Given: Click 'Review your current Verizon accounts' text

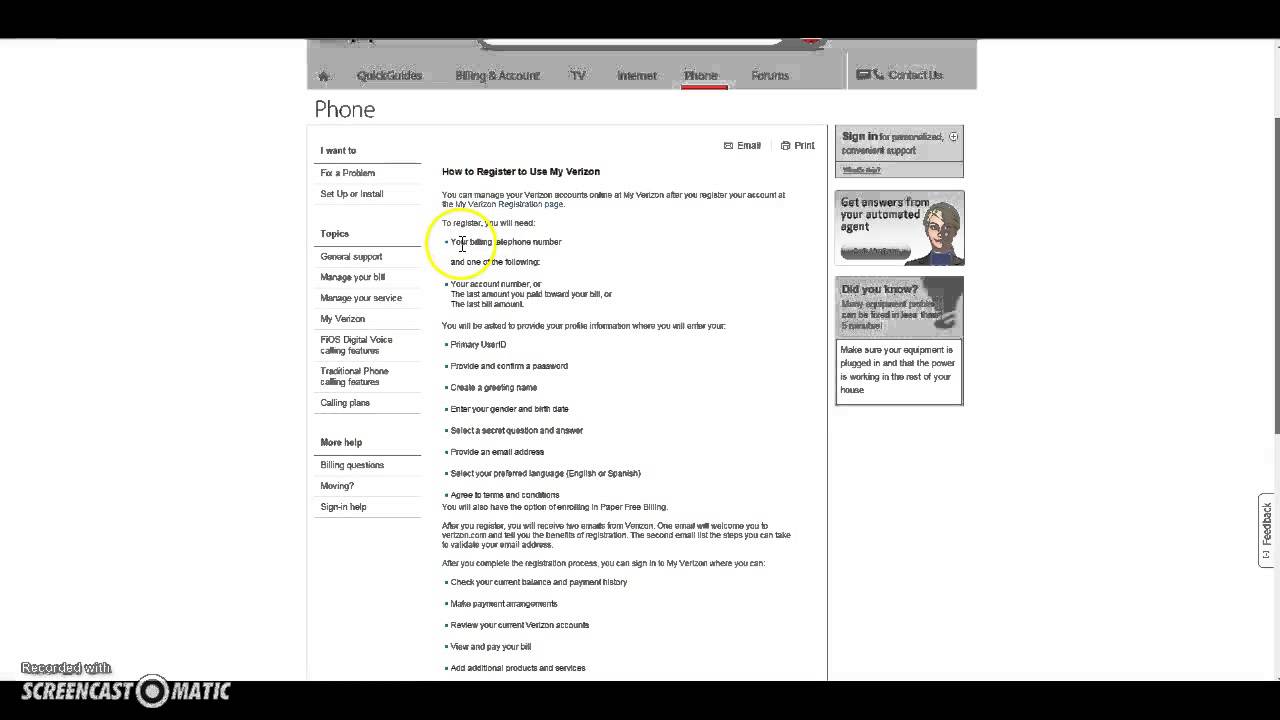Looking at the screenshot, I should (520, 625).
